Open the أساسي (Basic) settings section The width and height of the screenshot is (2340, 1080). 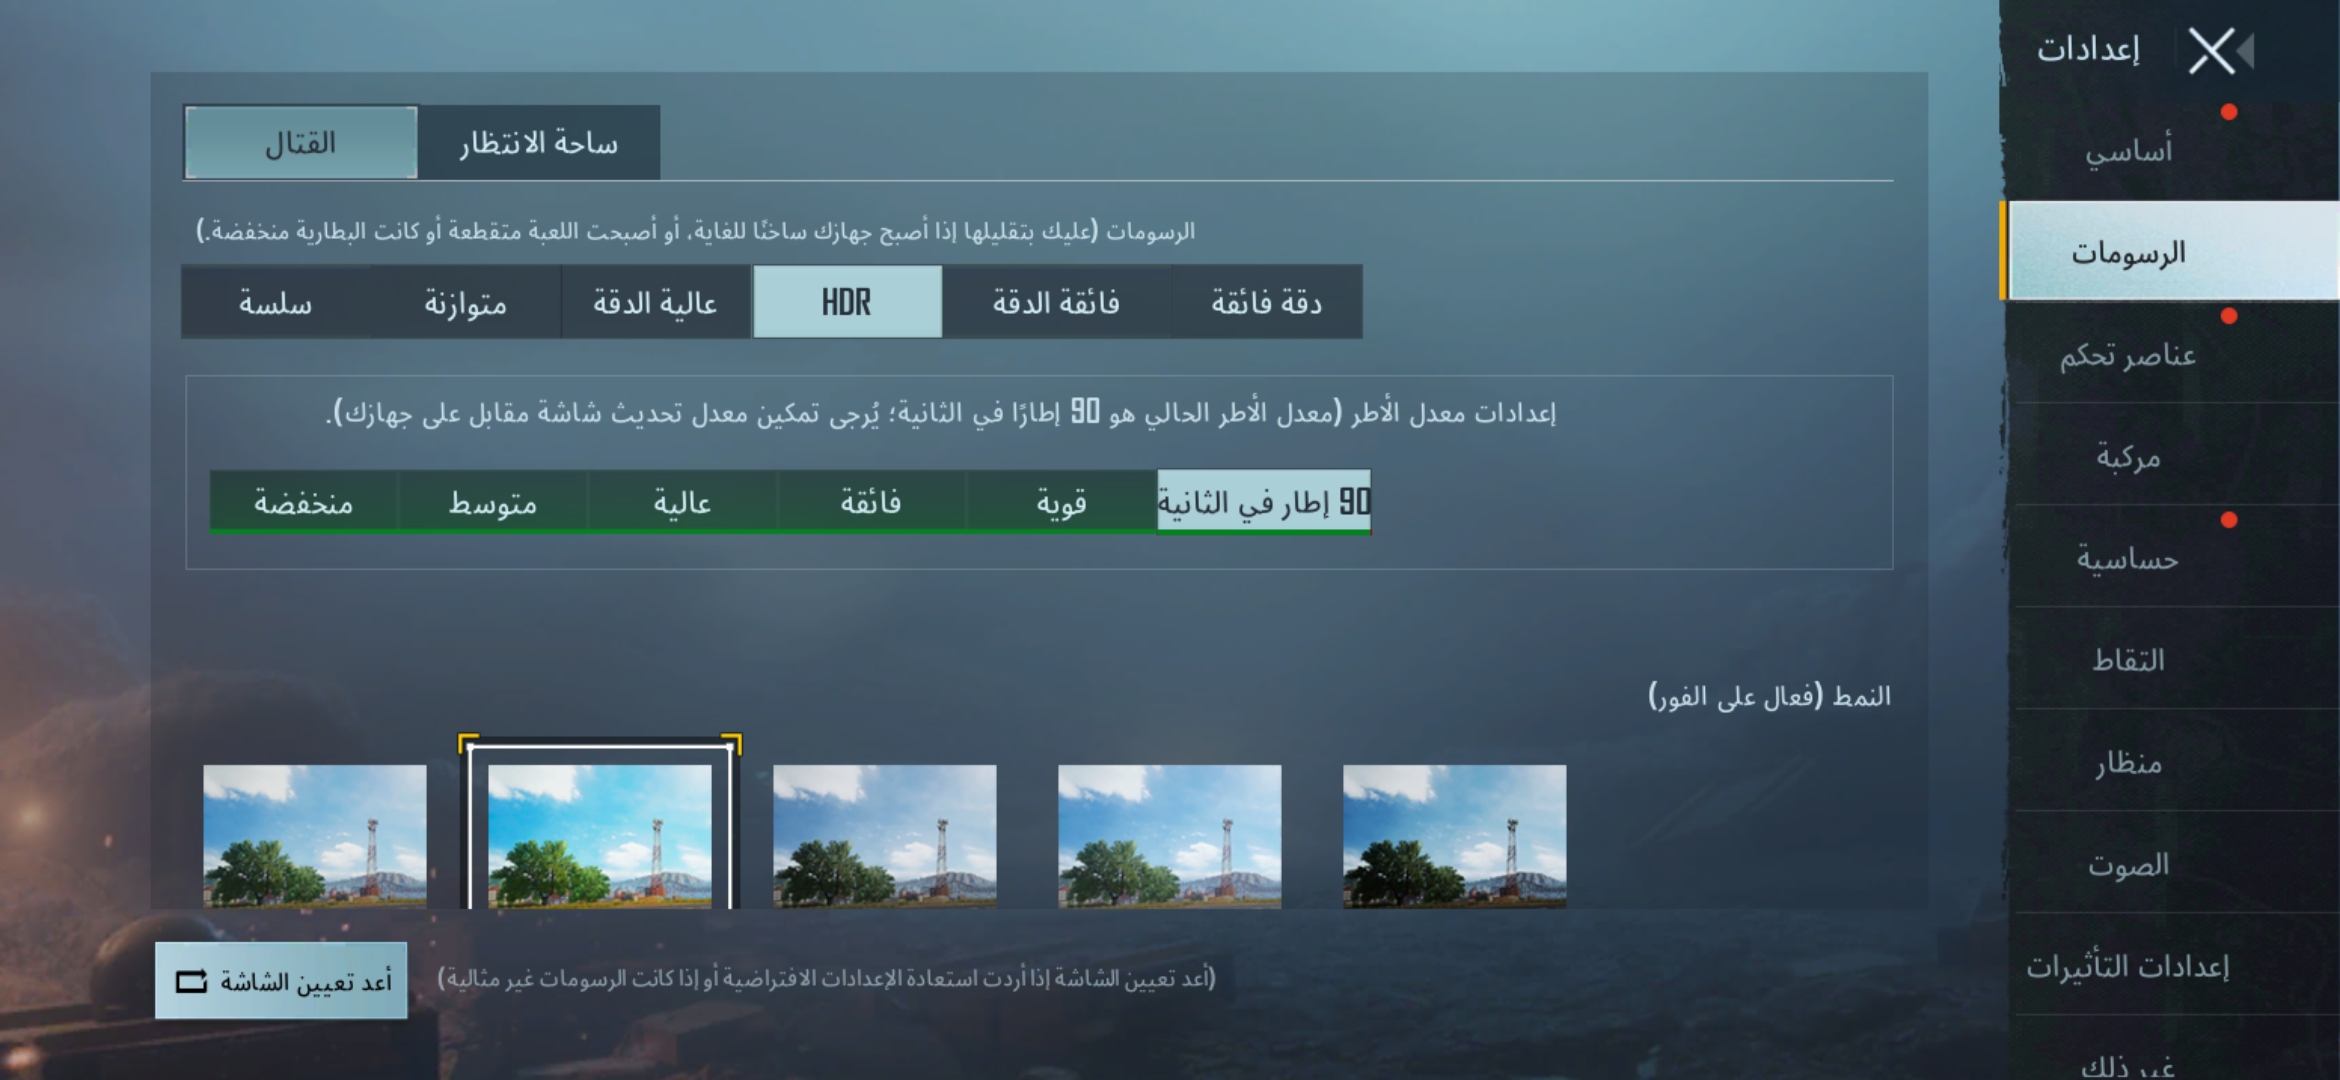click(x=2128, y=151)
